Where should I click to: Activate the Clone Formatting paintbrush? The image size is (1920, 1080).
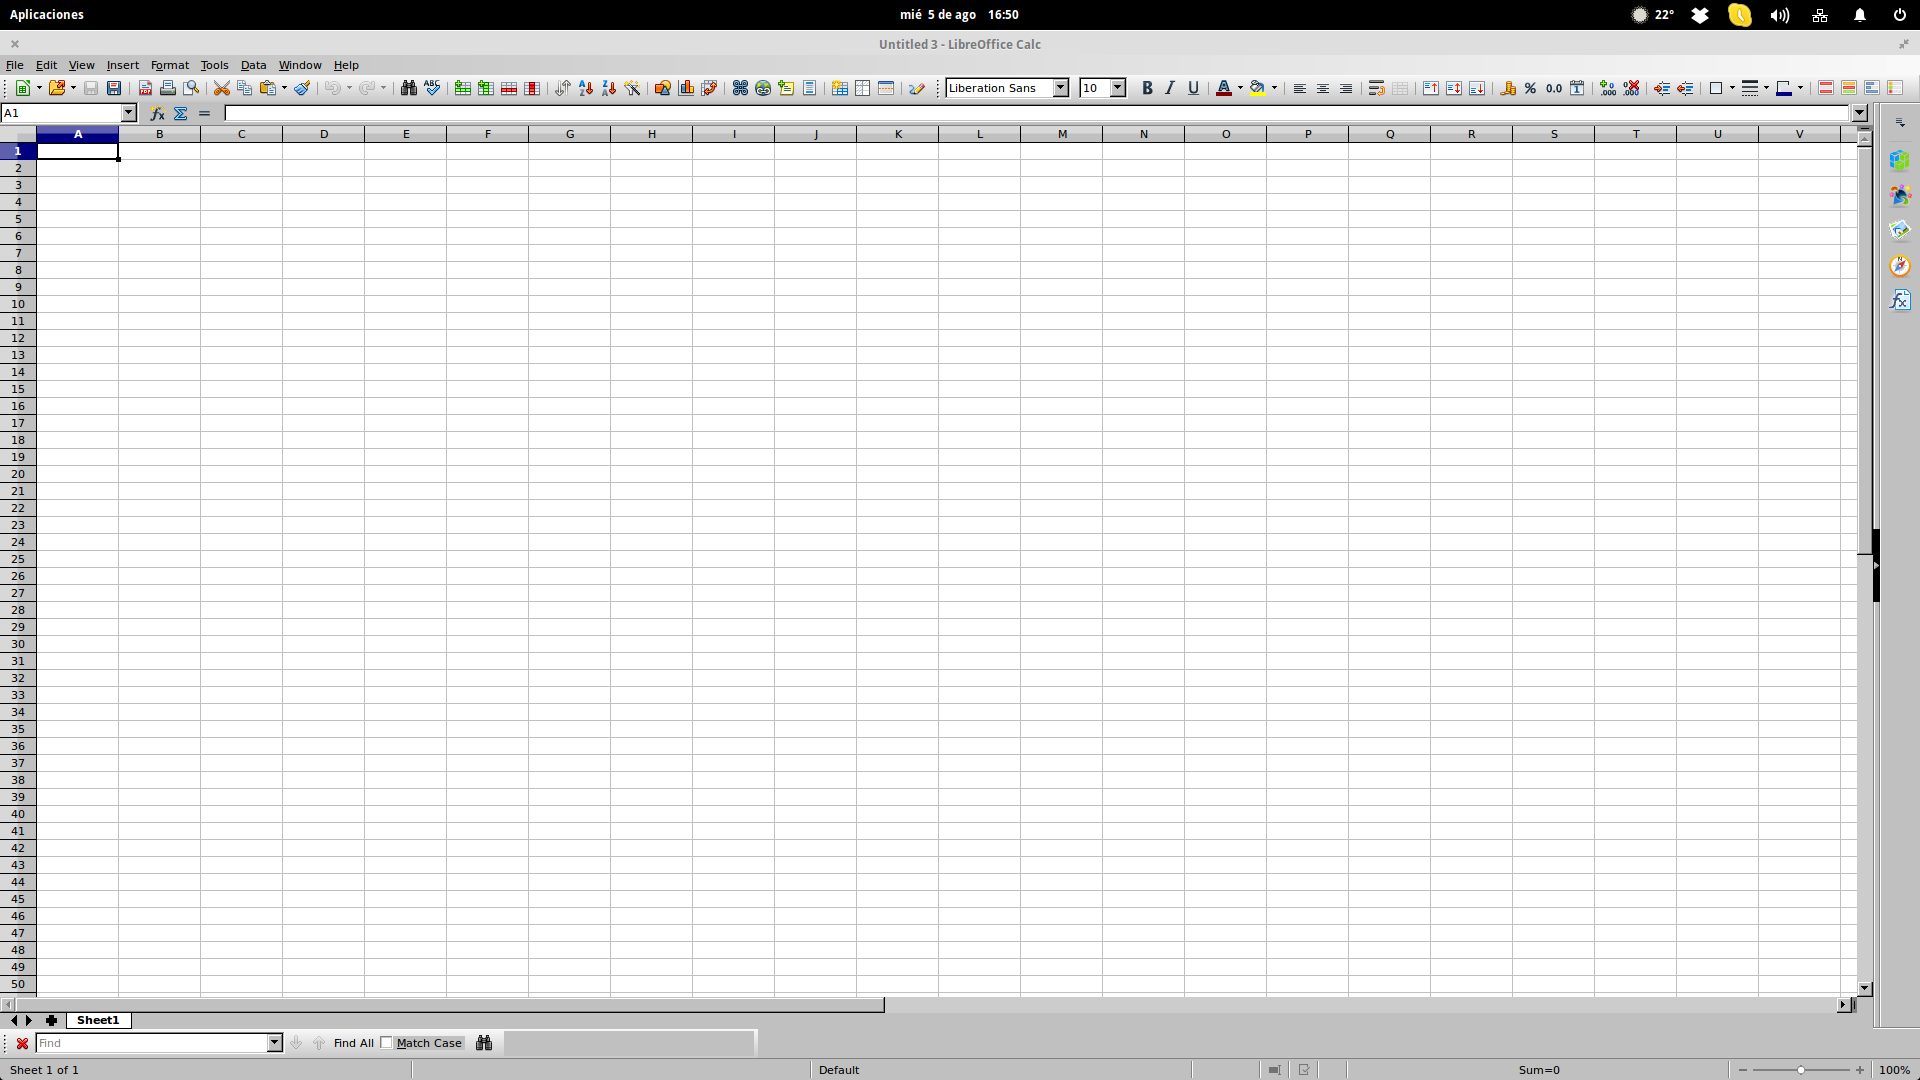click(x=301, y=88)
